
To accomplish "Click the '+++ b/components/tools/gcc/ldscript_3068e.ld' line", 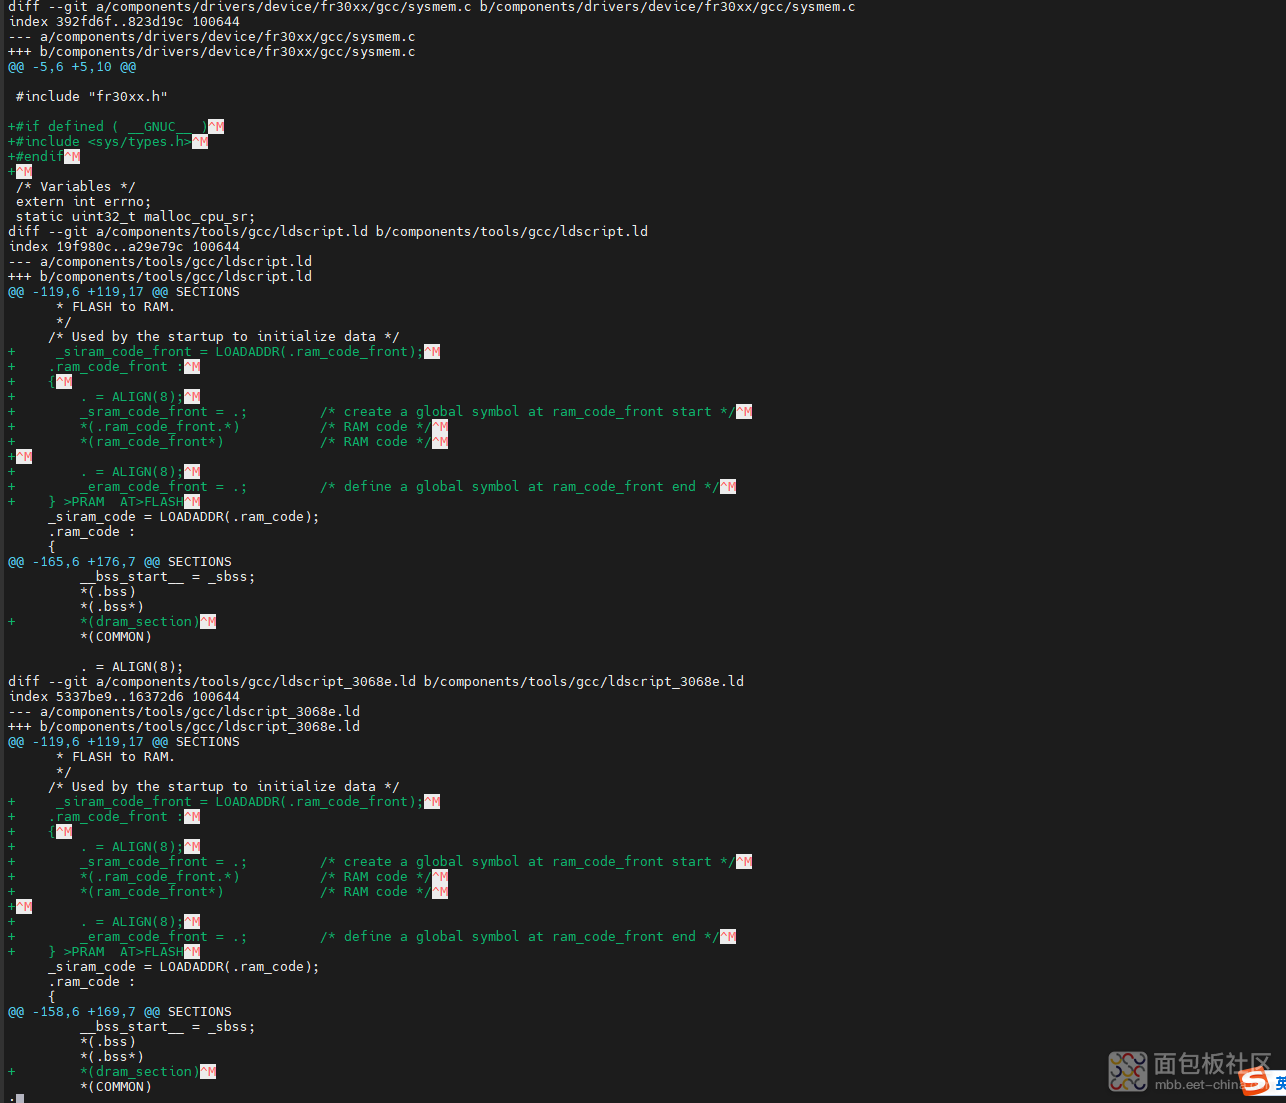I will [184, 726].
